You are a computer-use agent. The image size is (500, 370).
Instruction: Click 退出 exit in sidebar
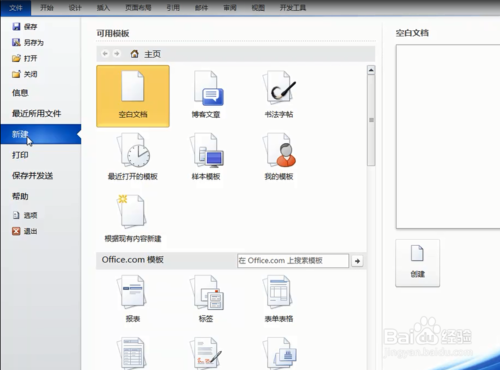point(25,231)
